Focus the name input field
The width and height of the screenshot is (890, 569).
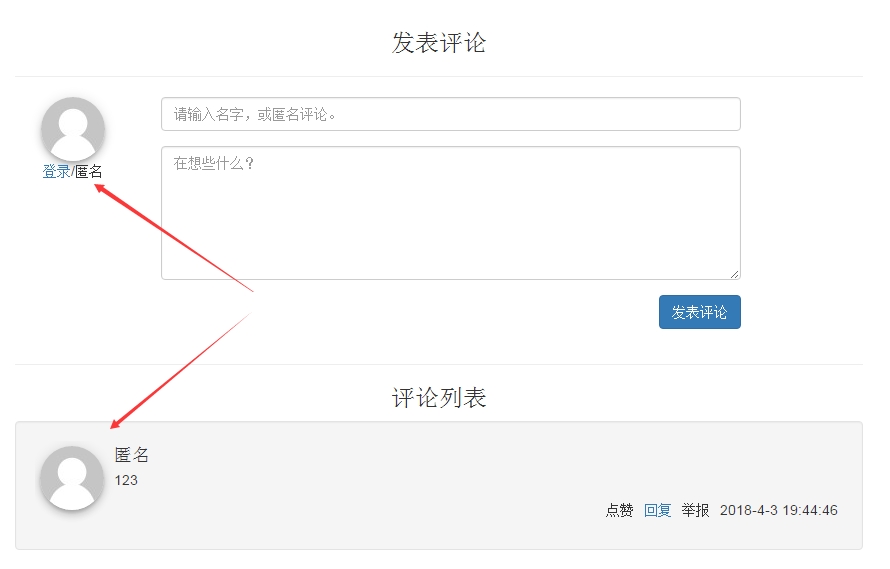click(450, 114)
